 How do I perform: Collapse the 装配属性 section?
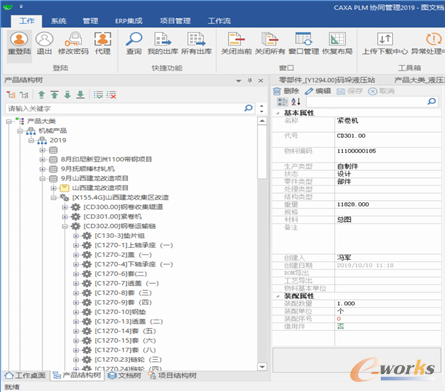tap(278, 296)
